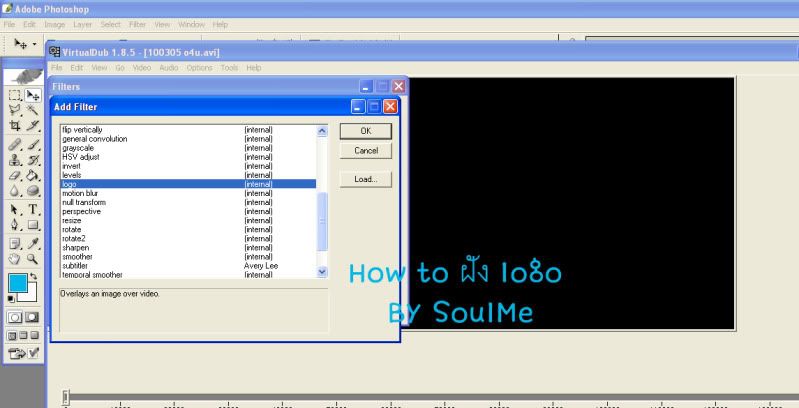
Task: Select the Hand tool
Action: pyautogui.click(x=15, y=259)
